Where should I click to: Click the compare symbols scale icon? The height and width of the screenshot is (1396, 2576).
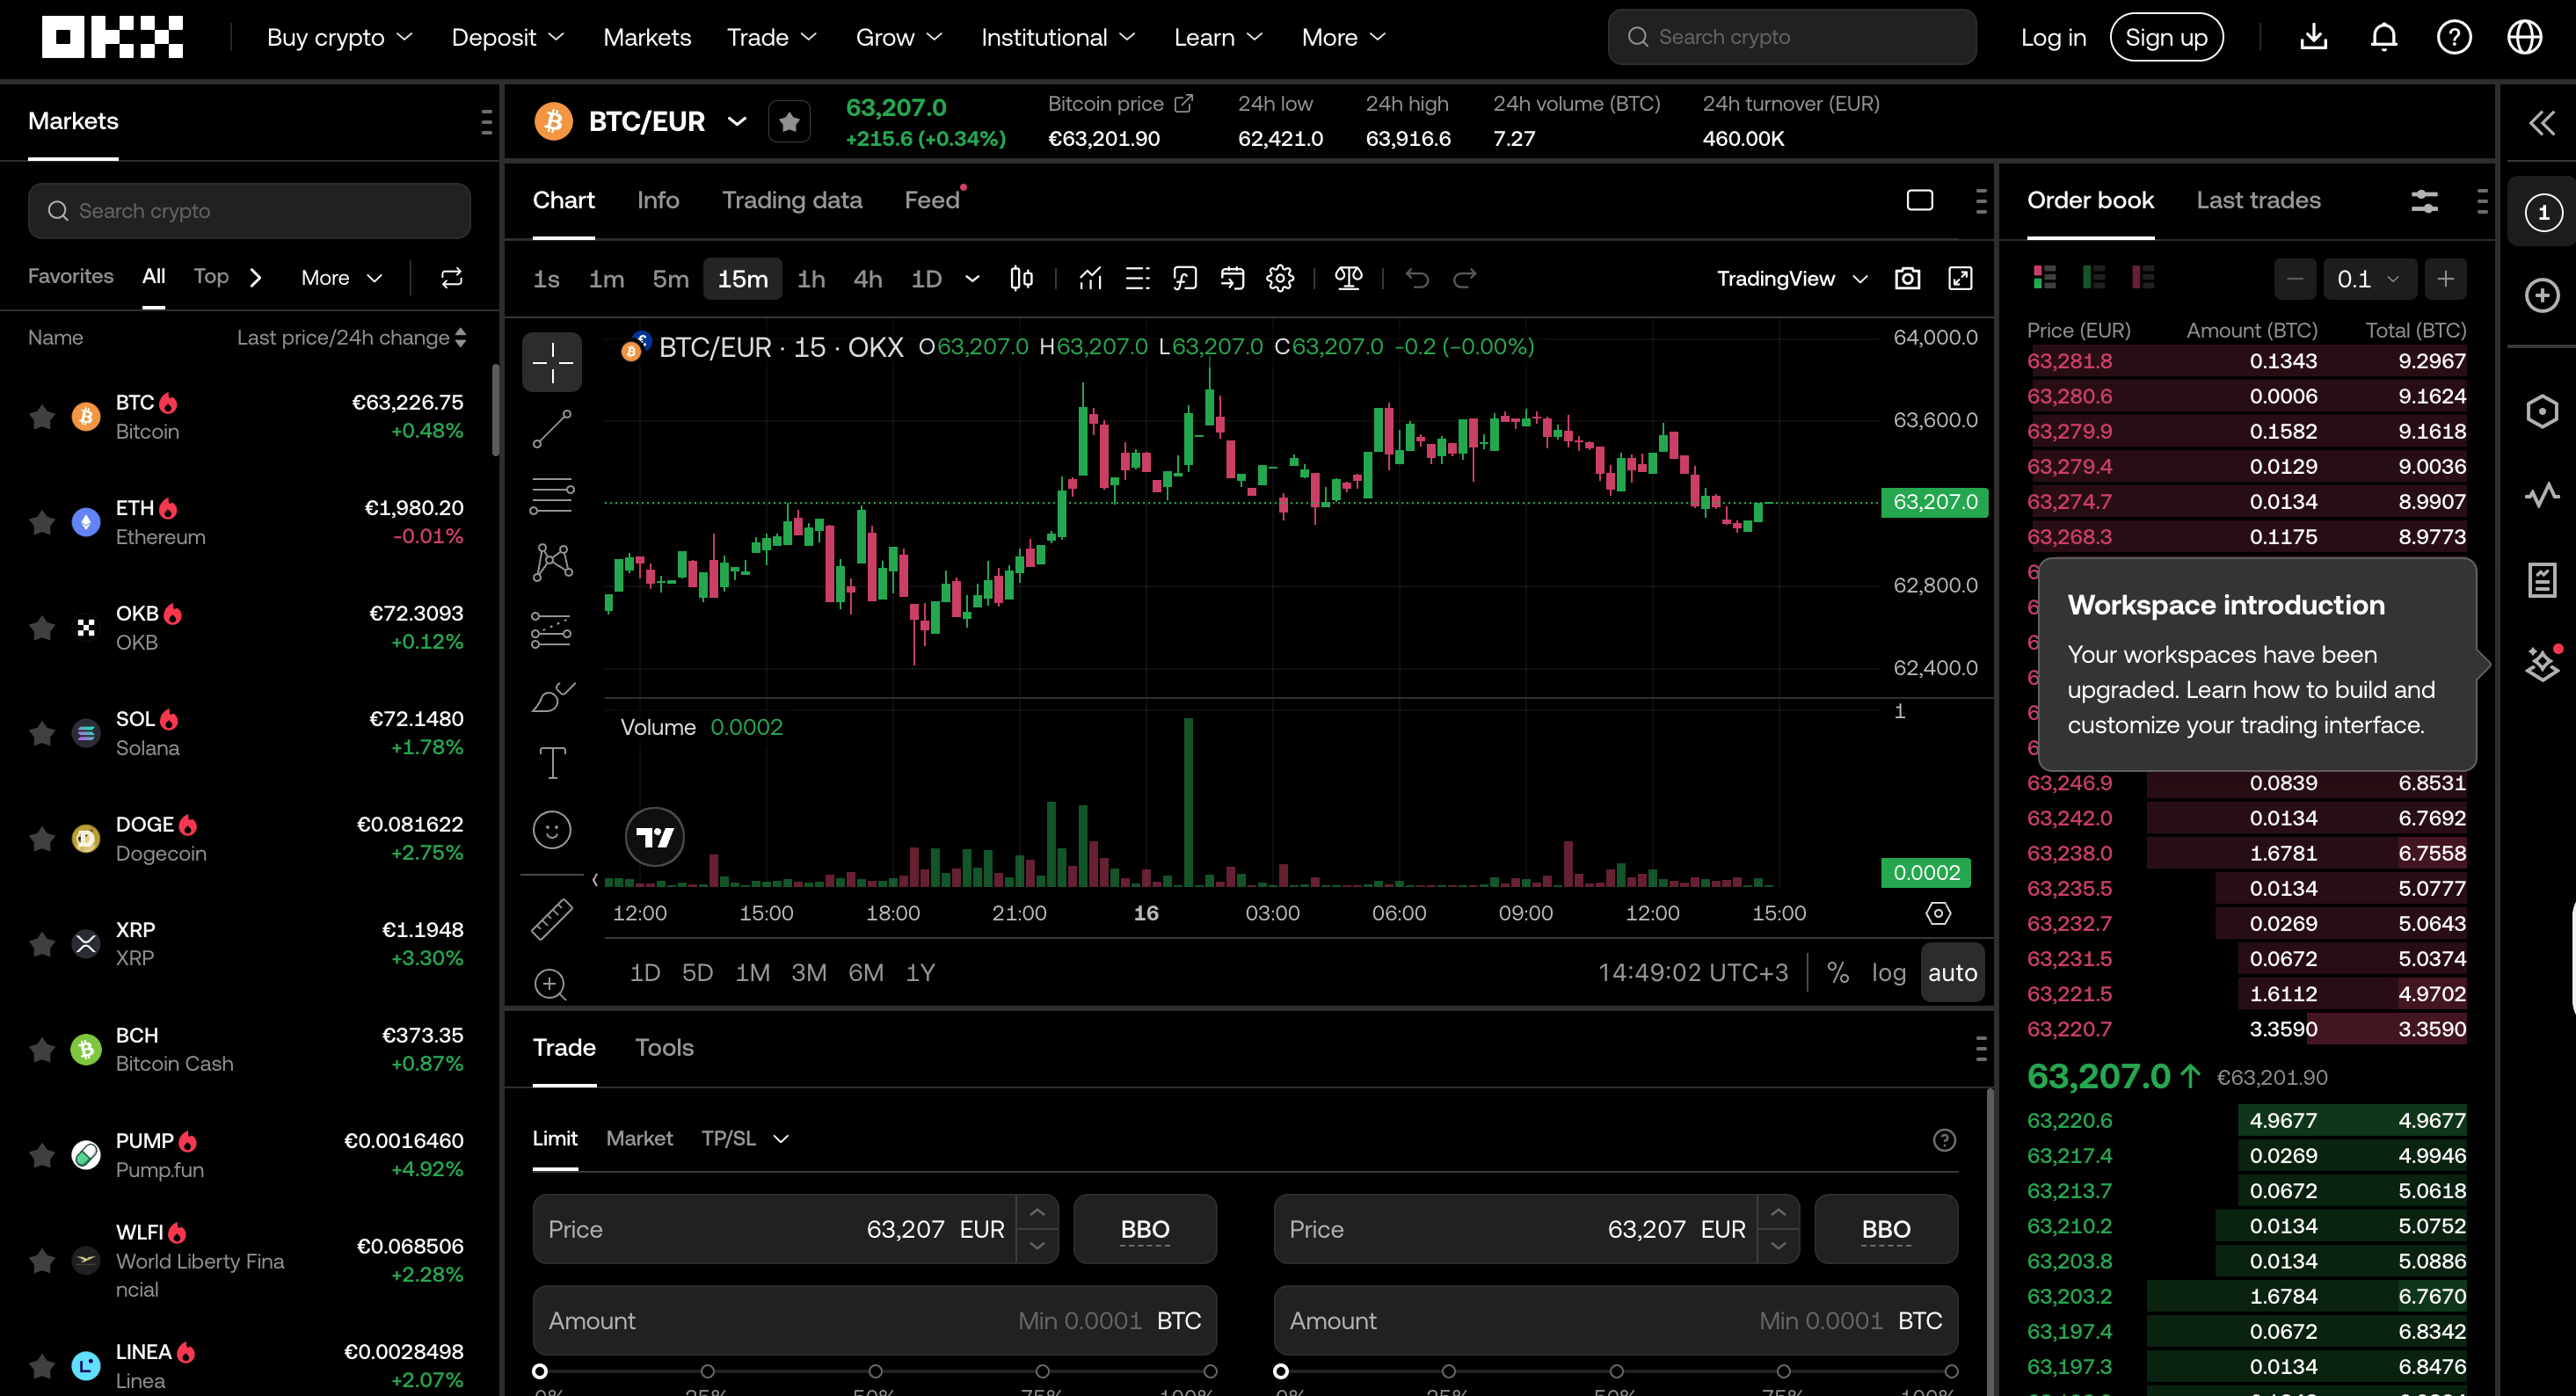pyautogui.click(x=1348, y=278)
